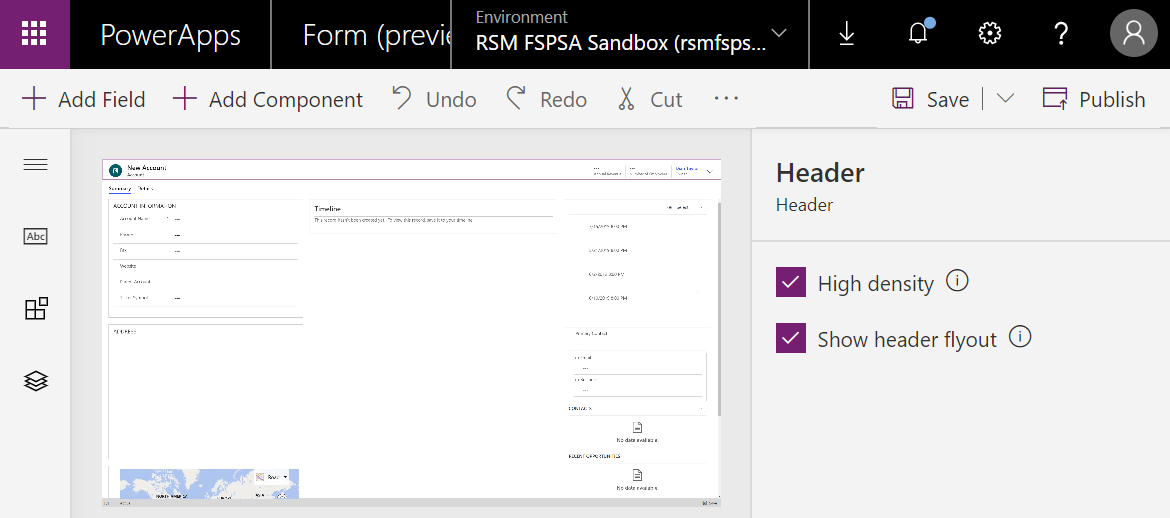Uncheck the Show header flyout checkbox
The height and width of the screenshot is (518, 1170).
[791, 339]
